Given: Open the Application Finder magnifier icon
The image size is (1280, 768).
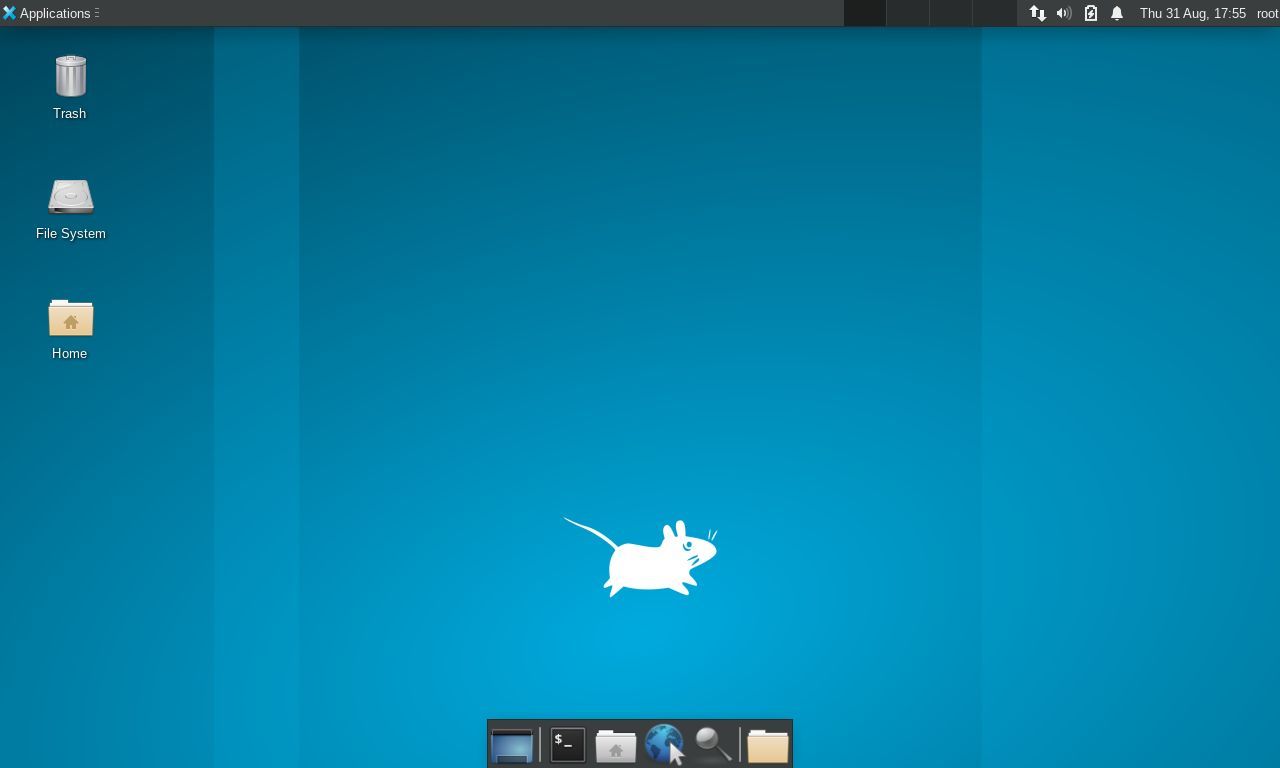Looking at the screenshot, I should pos(713,744).
